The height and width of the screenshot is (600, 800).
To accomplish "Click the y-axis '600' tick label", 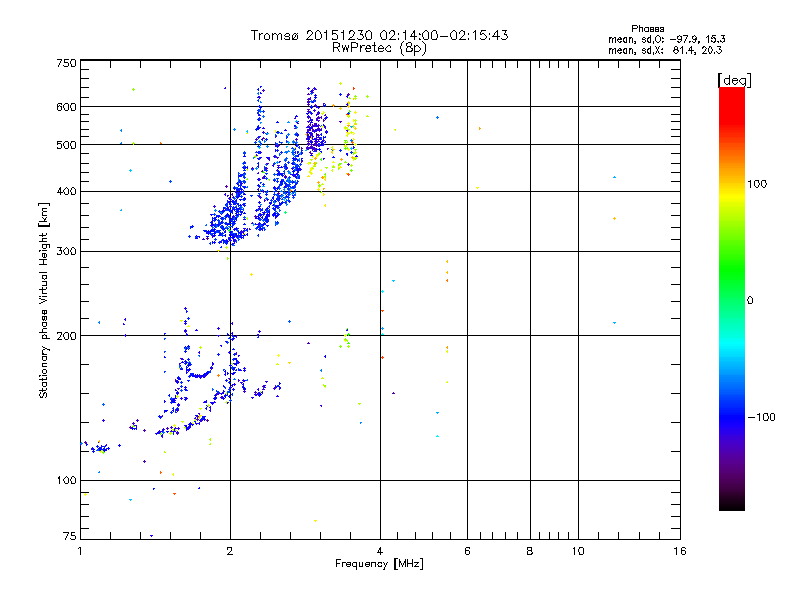I will point(67,107).
